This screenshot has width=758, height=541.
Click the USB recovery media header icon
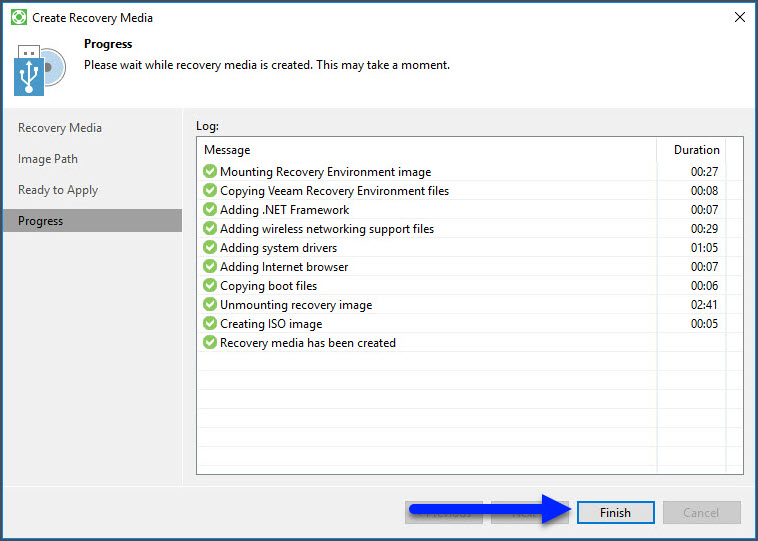point(40,71)
